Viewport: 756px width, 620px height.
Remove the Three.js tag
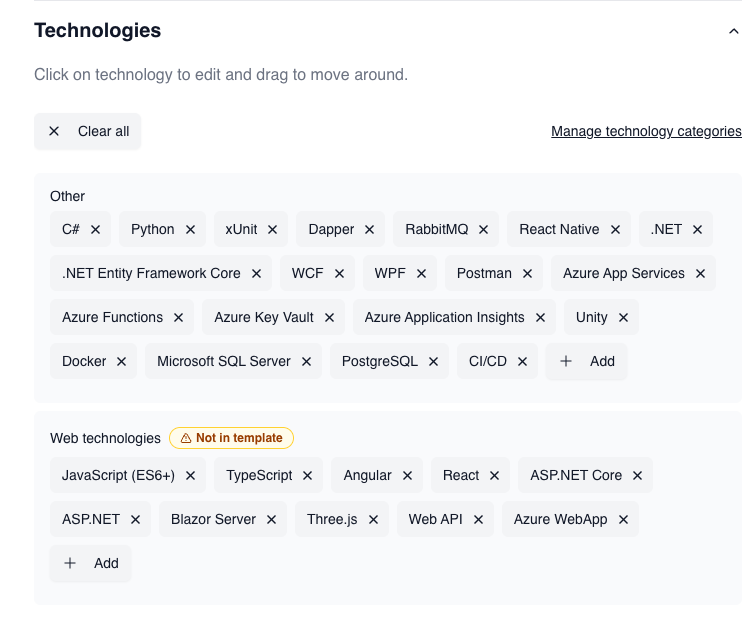click(373, 520)
